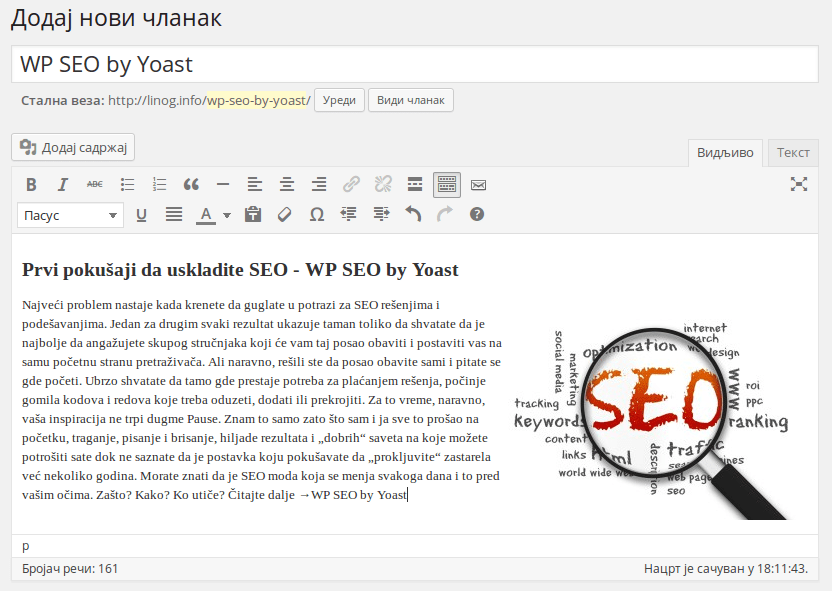Click the wp-seo-by-yoast permalink slug
This screenshot has width=832, height=591.
(258, 100)
